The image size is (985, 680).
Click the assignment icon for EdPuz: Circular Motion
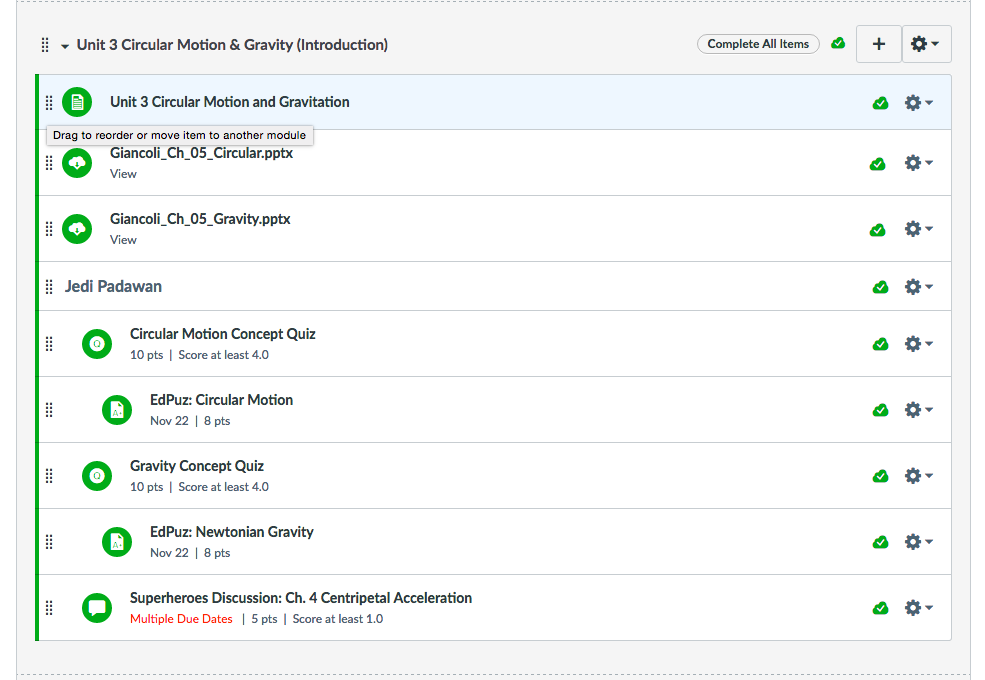click(117, 410)
